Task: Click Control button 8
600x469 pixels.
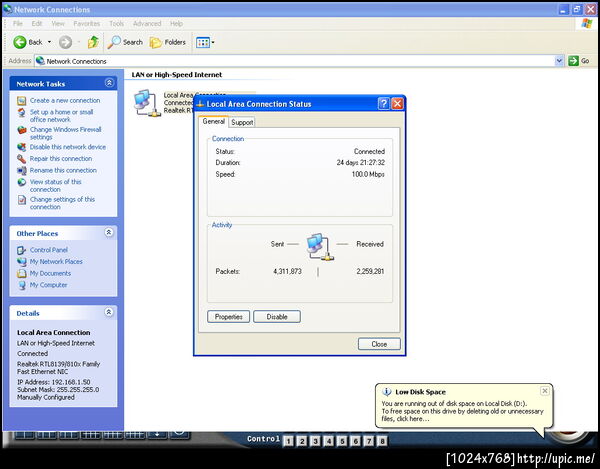Action: click(382, 441)
